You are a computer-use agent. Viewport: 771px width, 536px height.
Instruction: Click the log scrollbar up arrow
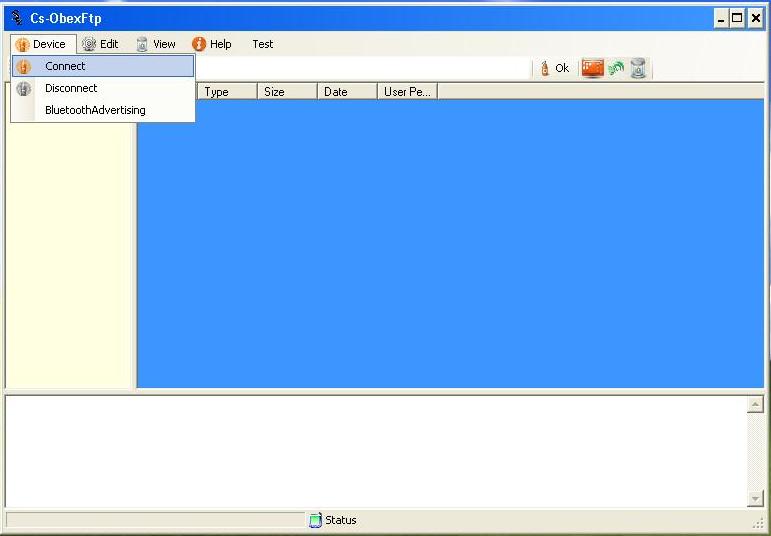click(x=755, y=405)
